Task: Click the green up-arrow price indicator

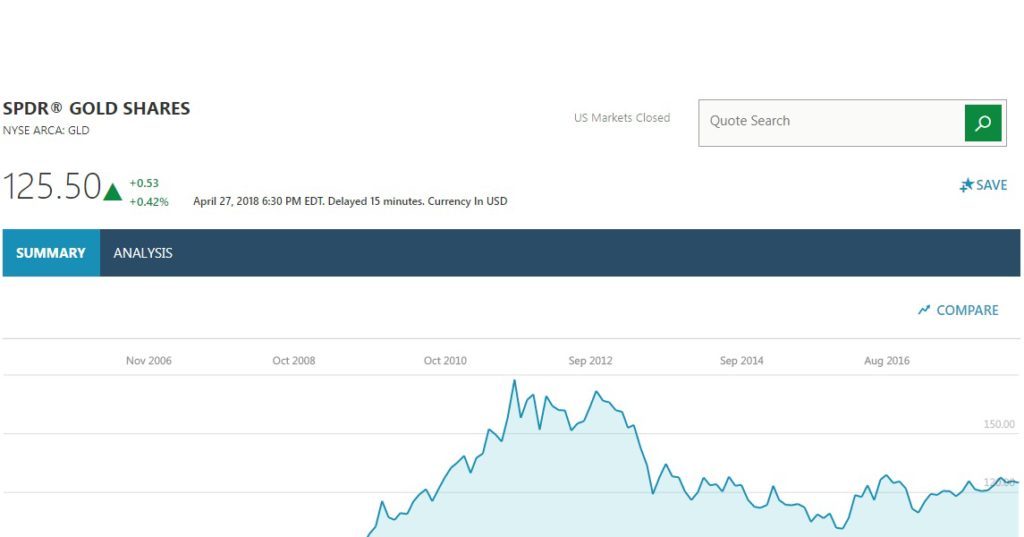Action: point(112,191)
